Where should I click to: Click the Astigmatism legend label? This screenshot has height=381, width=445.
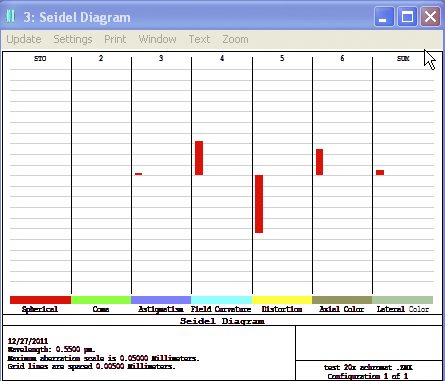161,309
